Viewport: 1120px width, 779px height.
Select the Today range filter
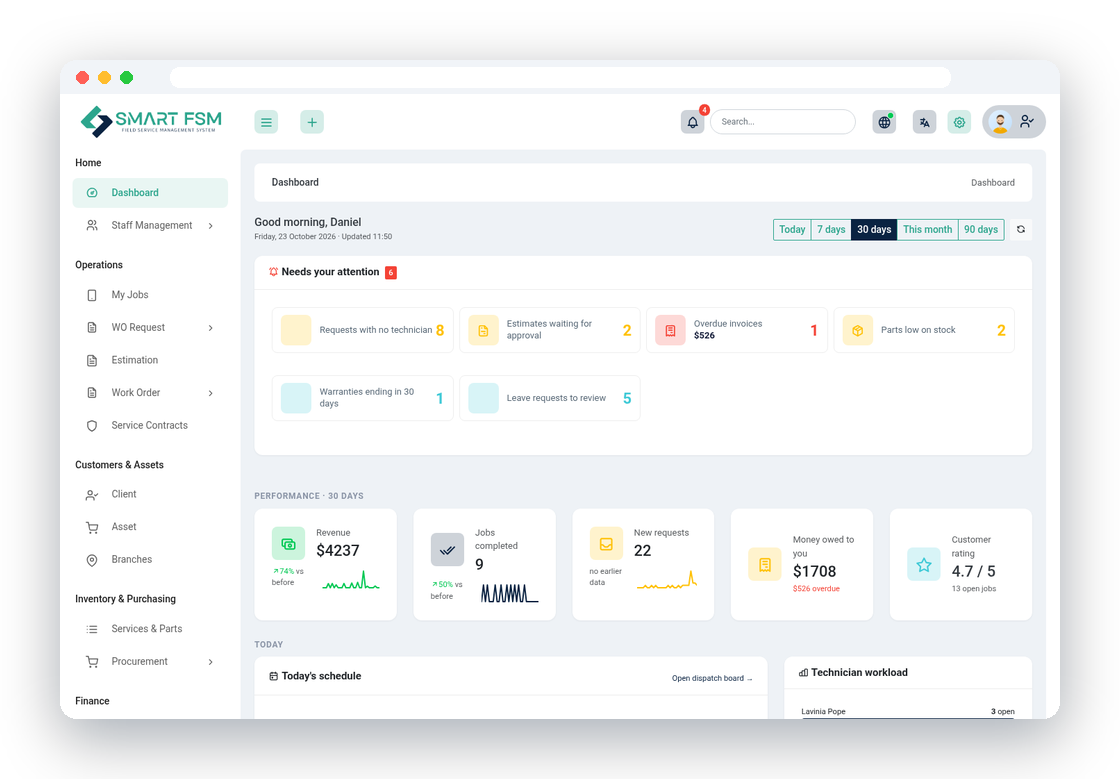tap(792, 229)
